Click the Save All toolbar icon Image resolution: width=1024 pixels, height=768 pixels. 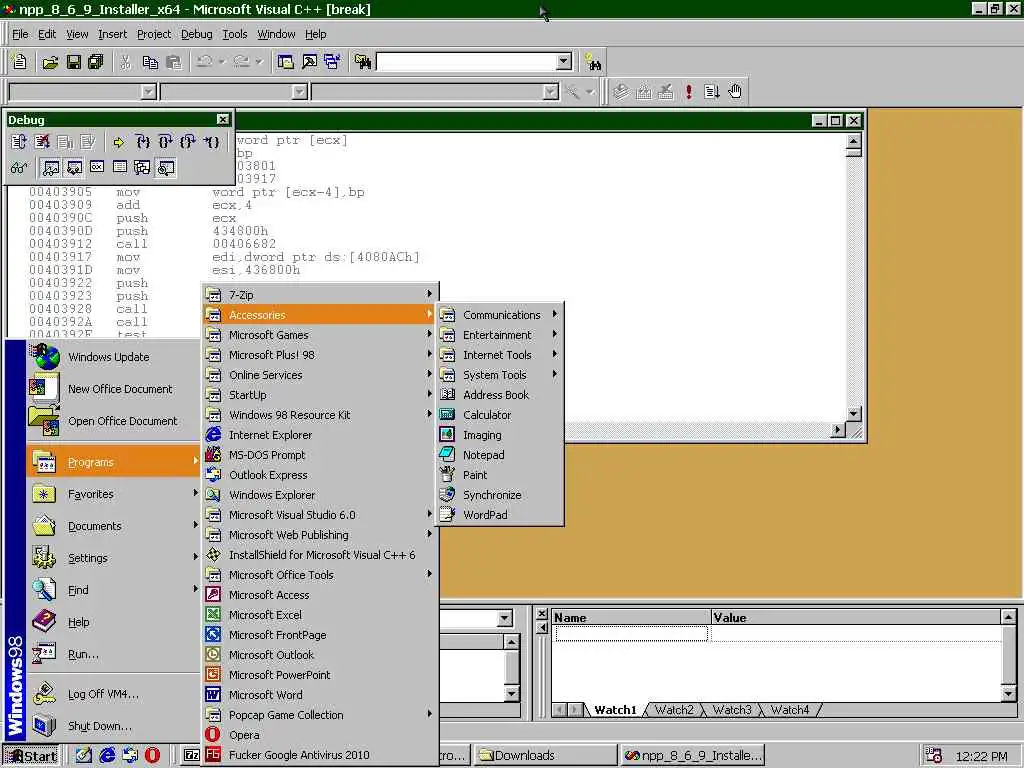pos(96,62)
